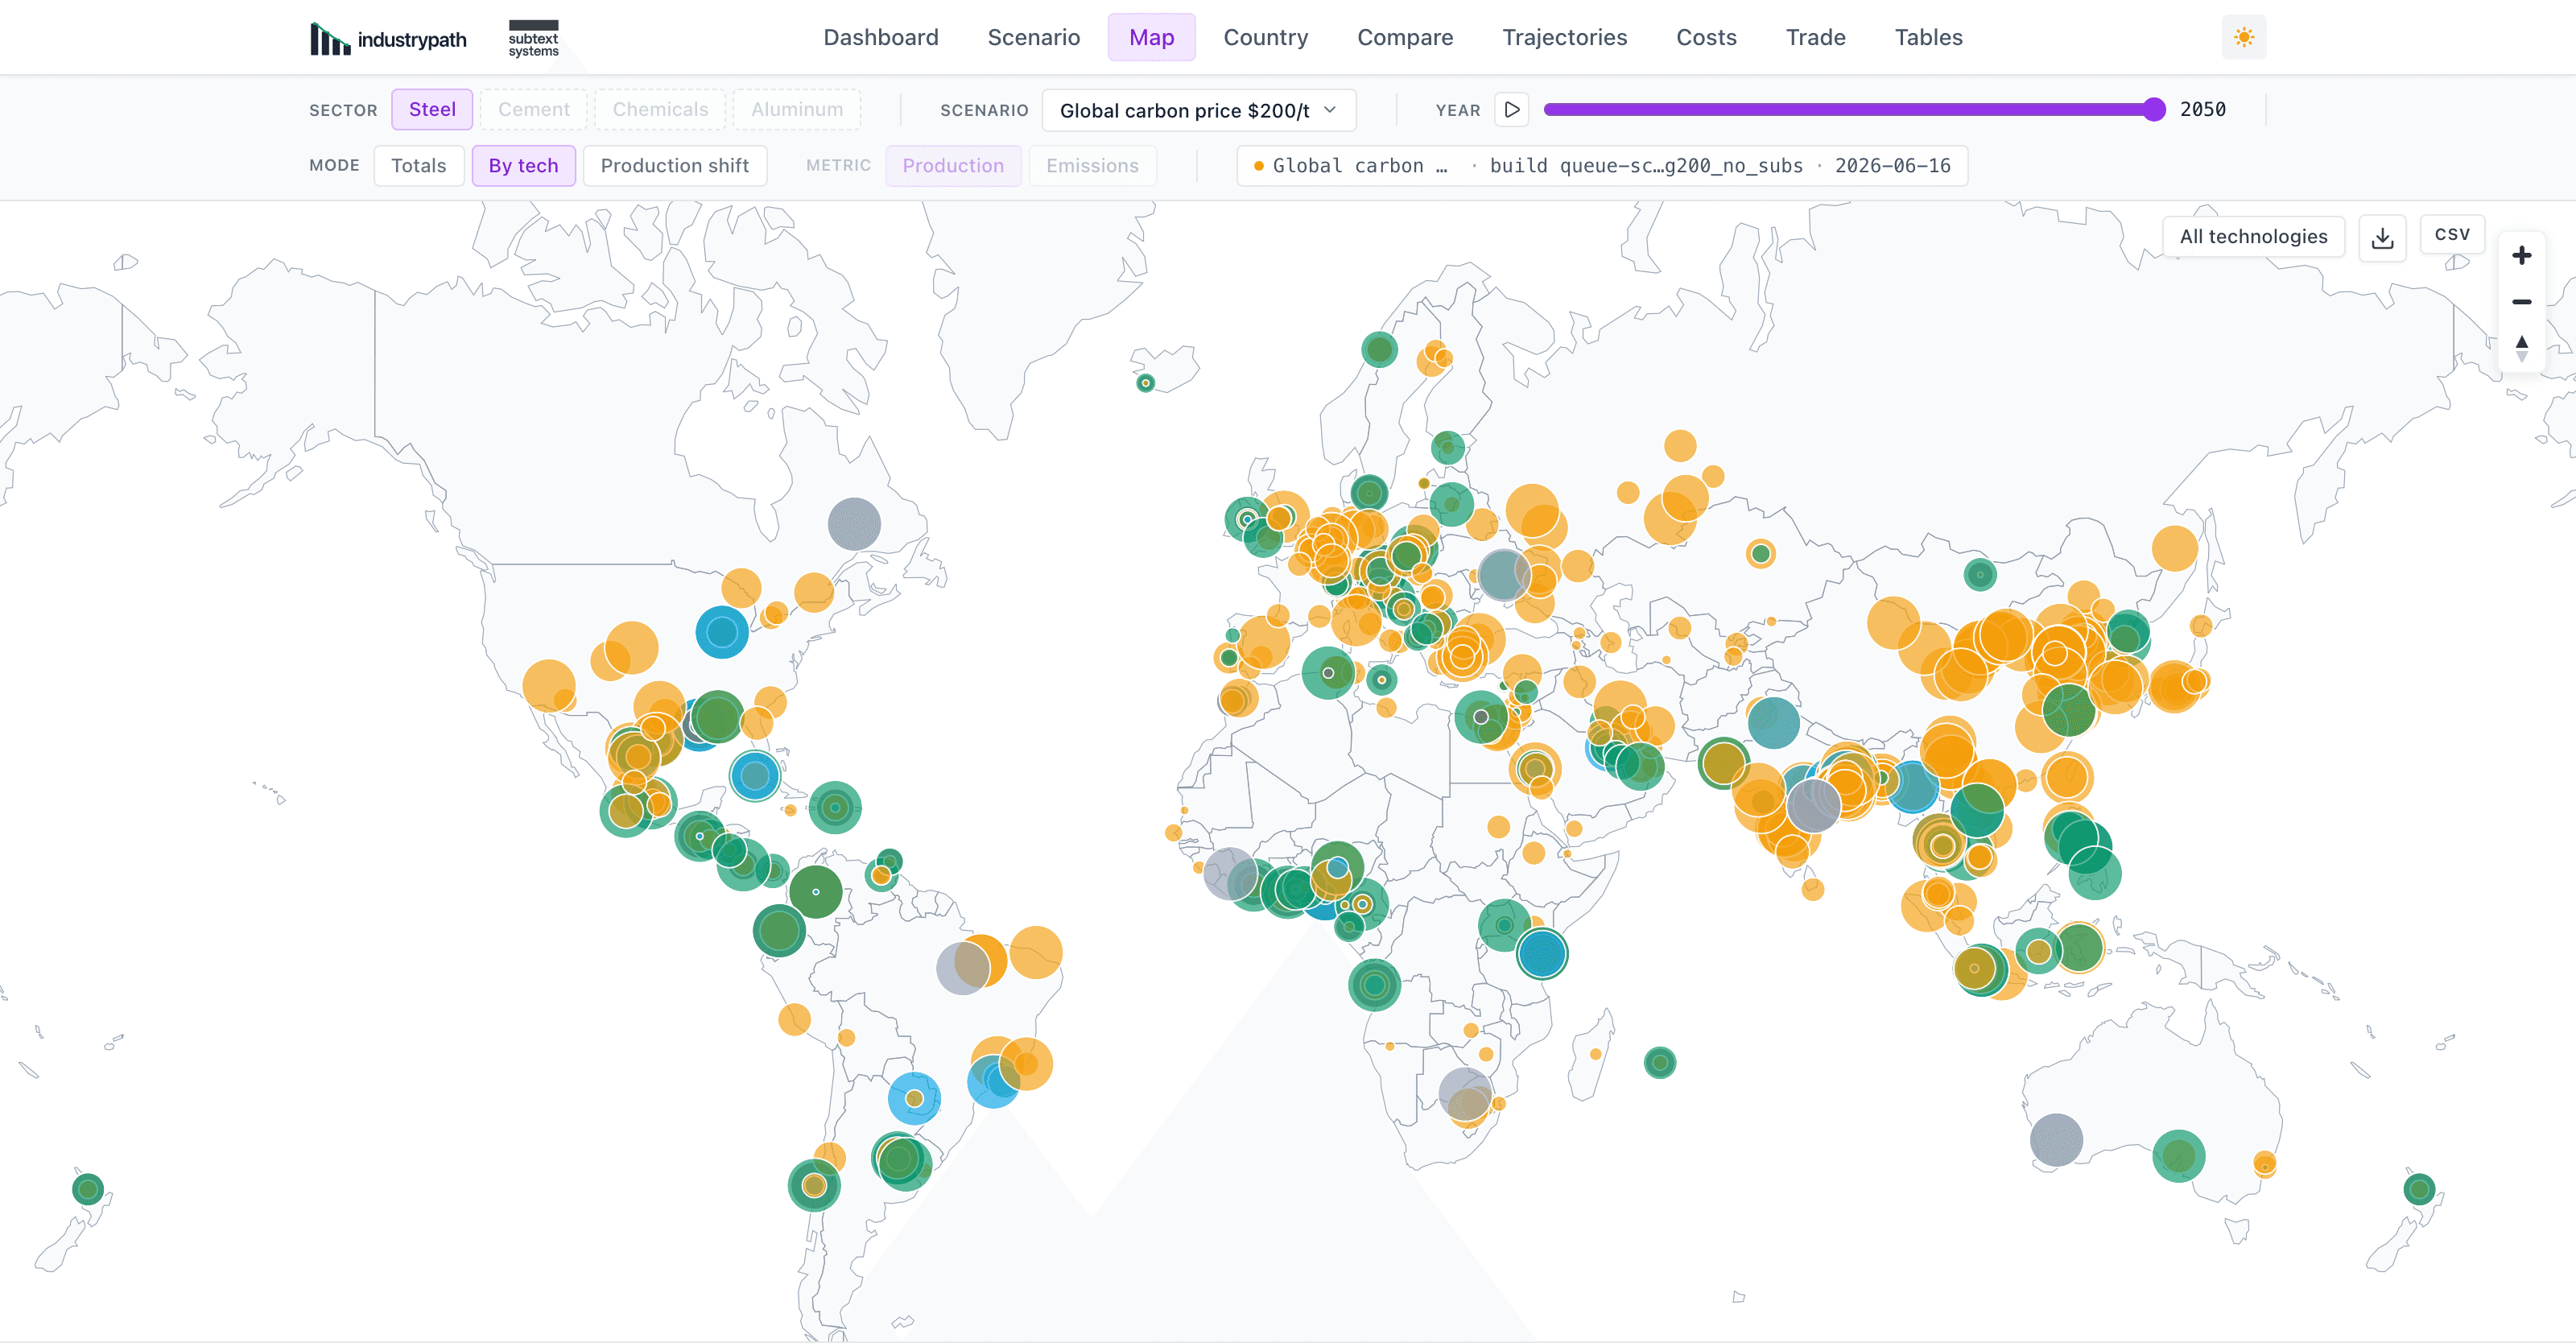Open the Dashboard tab
Viewport: 2576px width, 1343px height.
[x=880, y=38]
